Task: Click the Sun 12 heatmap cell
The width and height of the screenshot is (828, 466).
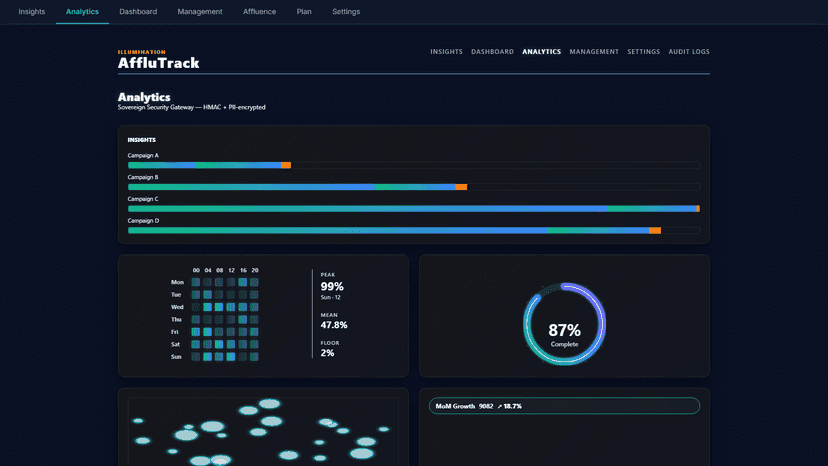Action: pos(231,357)
